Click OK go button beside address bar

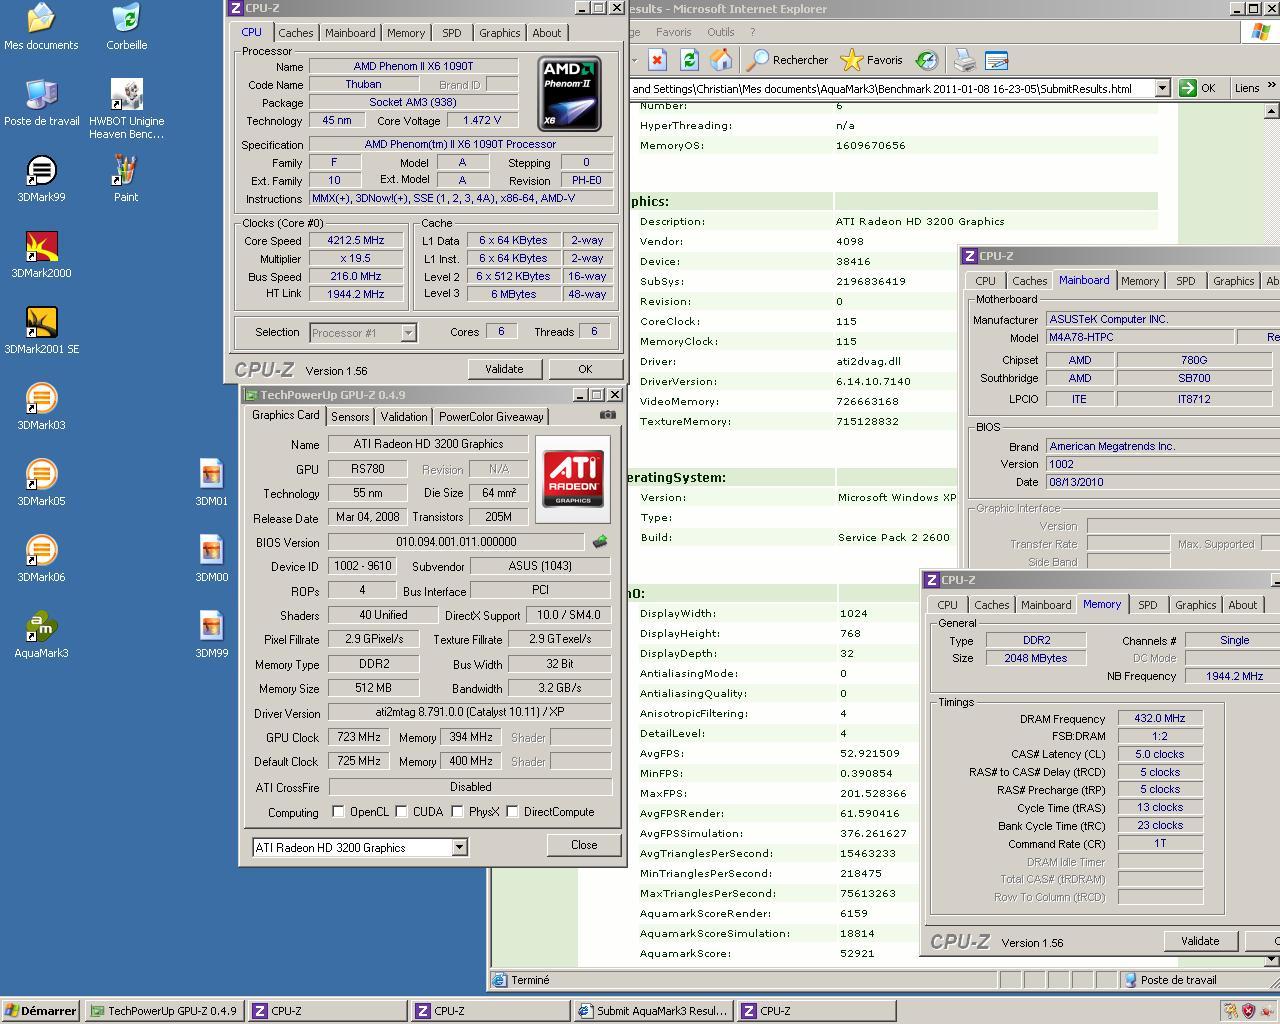click(1199, 88)
